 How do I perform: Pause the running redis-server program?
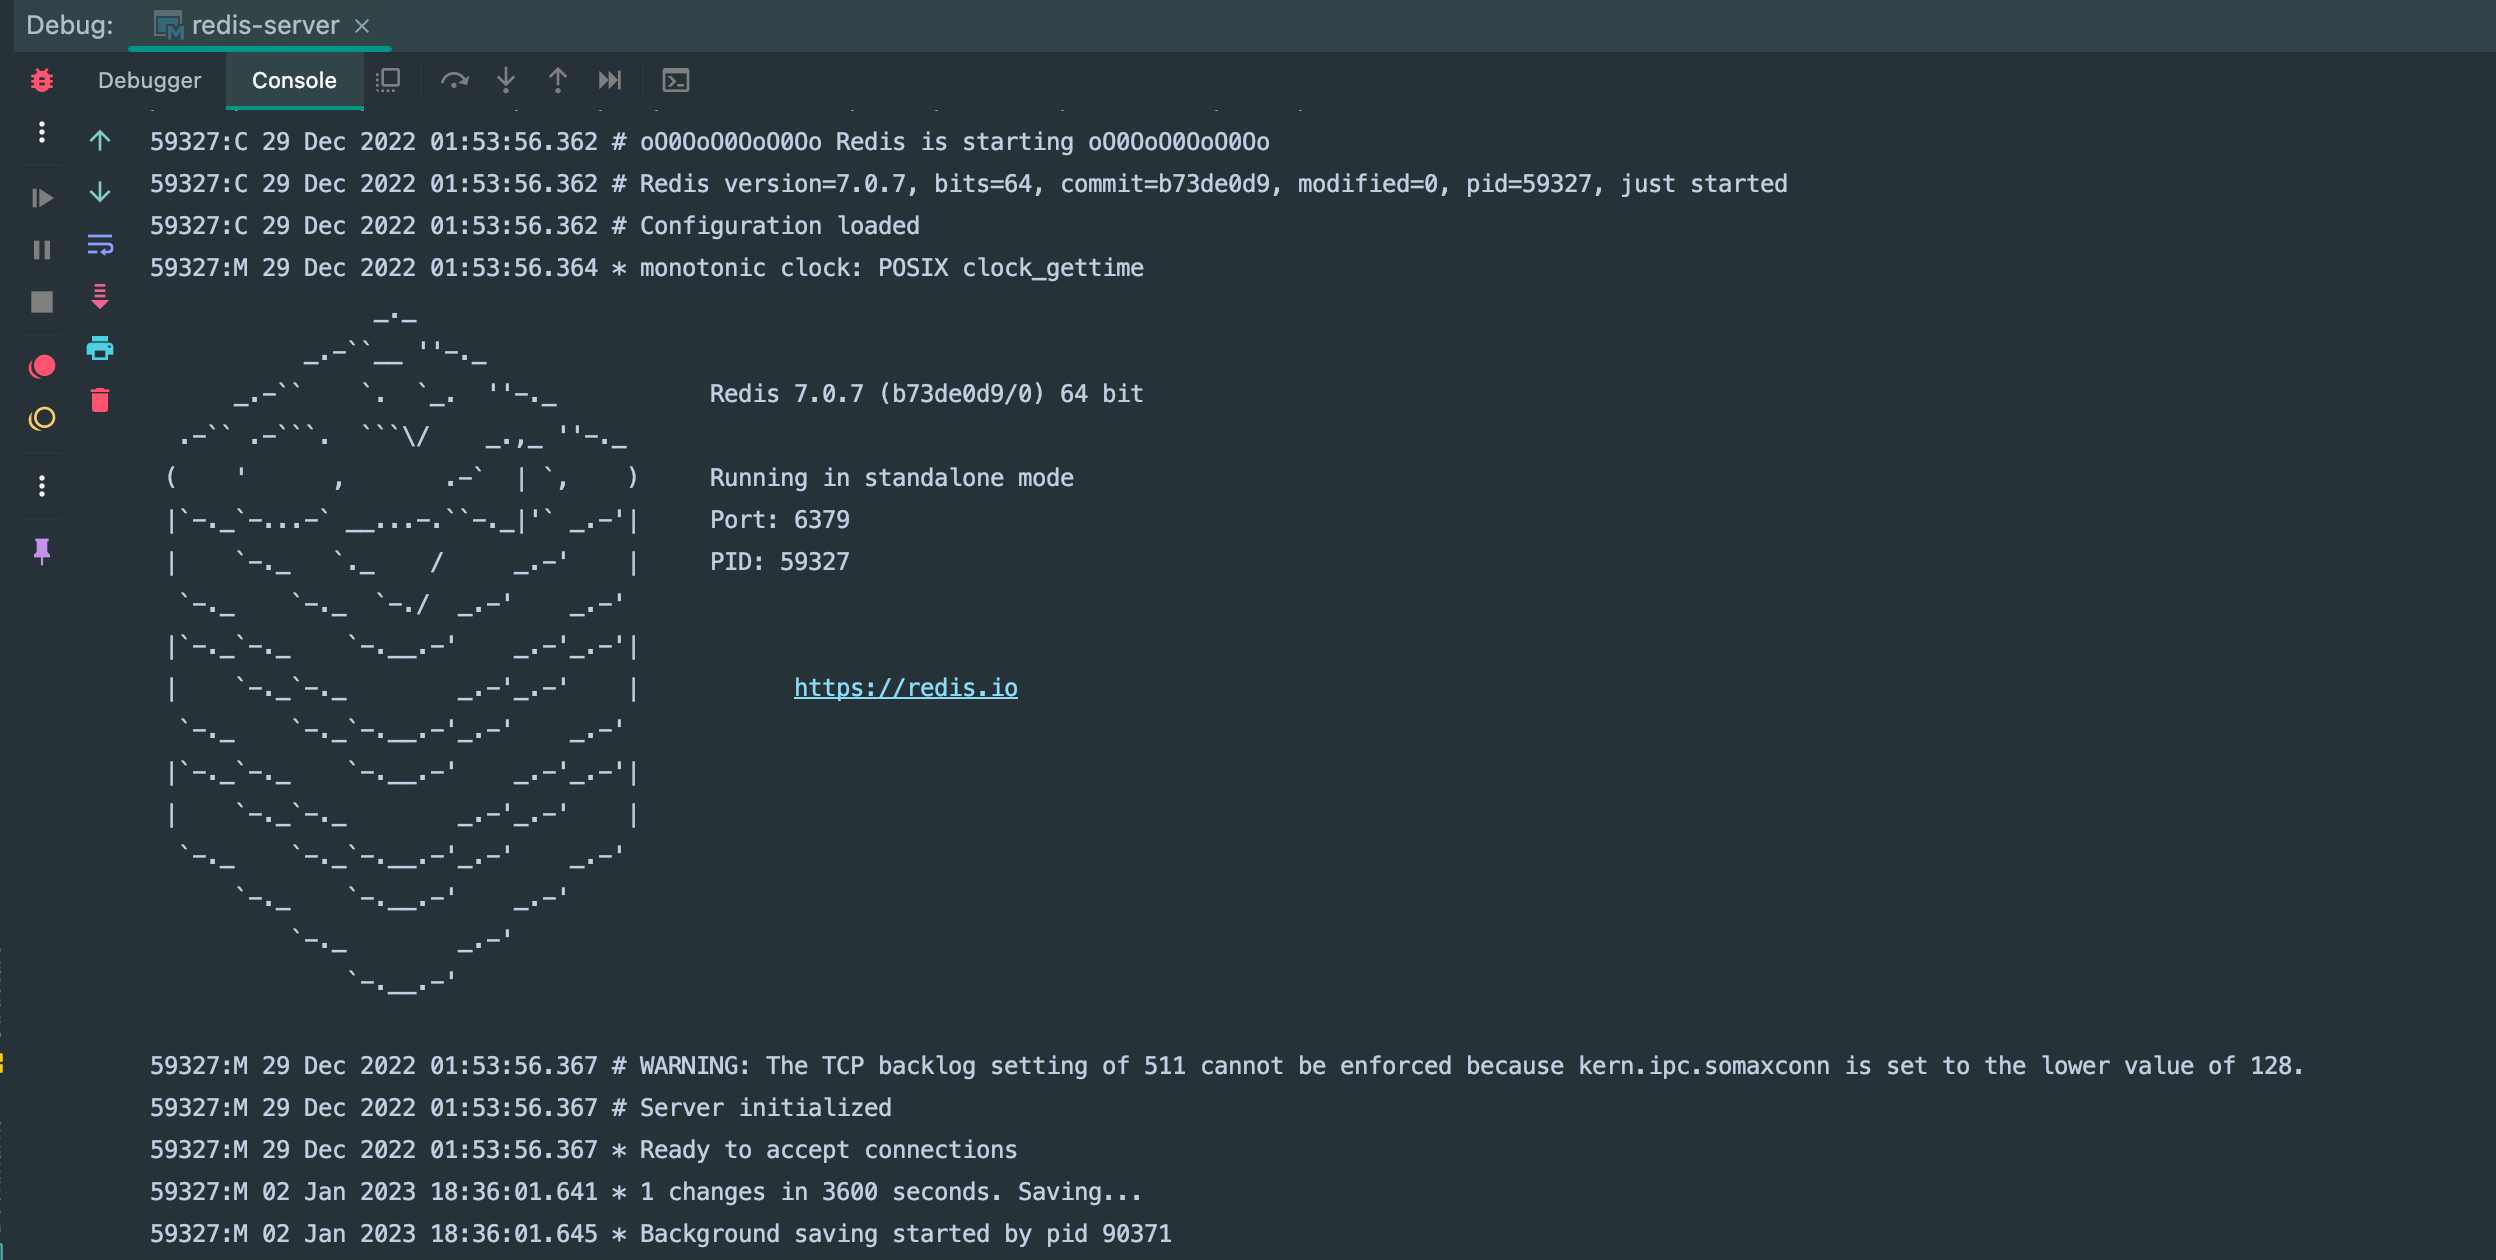[x=42, y=250]
